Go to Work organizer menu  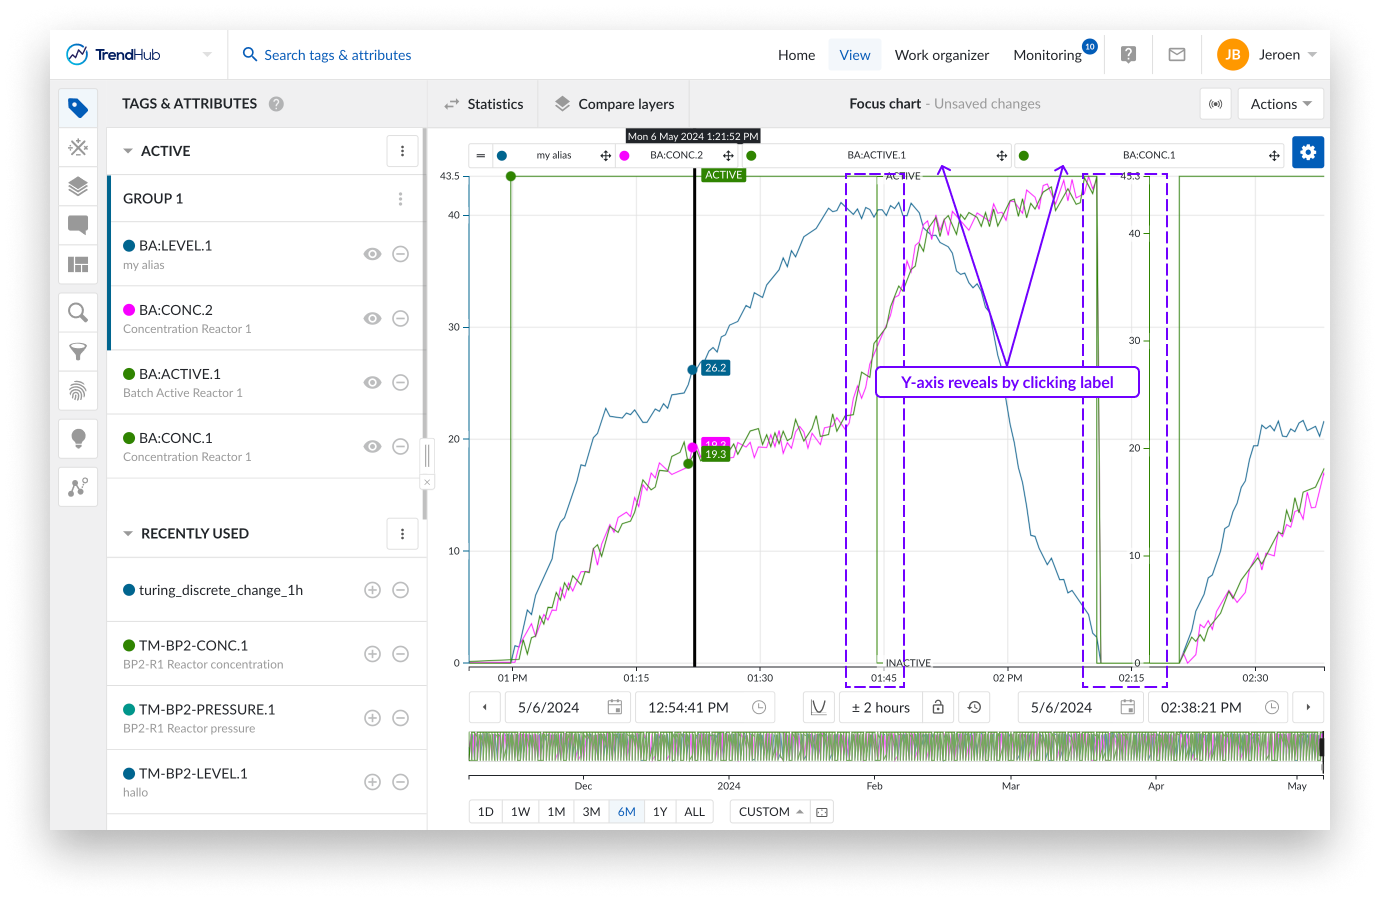(x=941, y=55)
